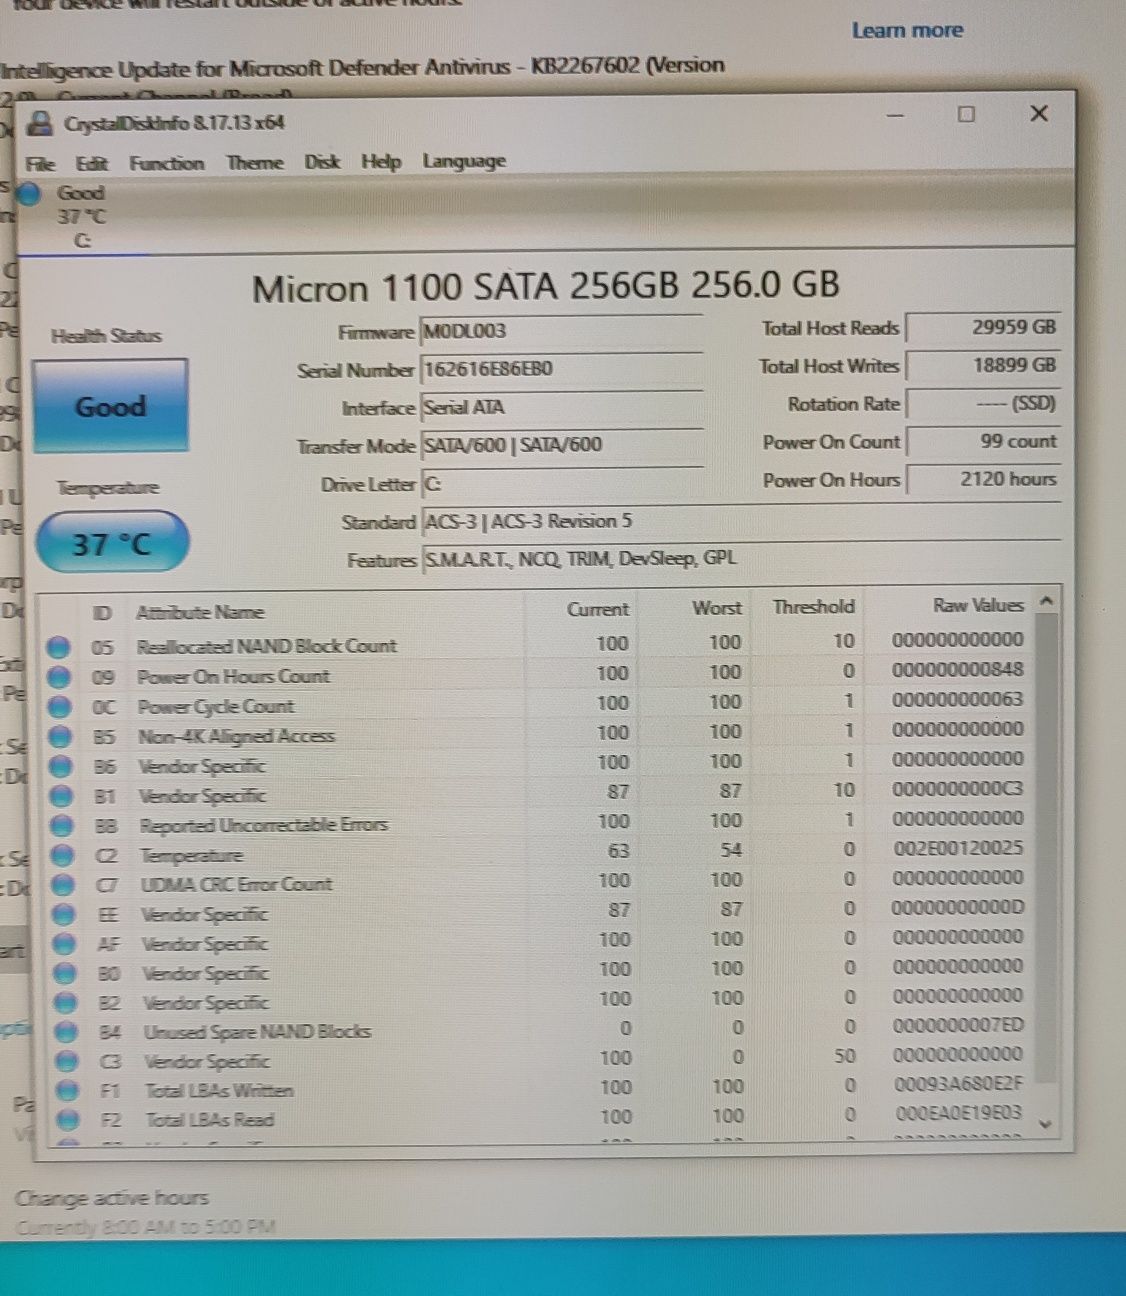Click the Drive Letter field
This screenshot has width=1126, height=1296.
point(562,484)
